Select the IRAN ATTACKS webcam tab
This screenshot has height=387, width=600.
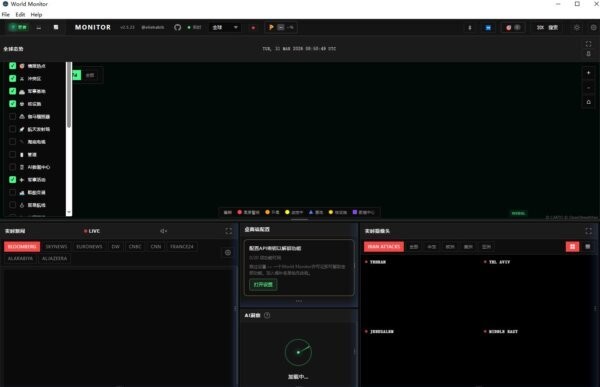coord(384,247)
